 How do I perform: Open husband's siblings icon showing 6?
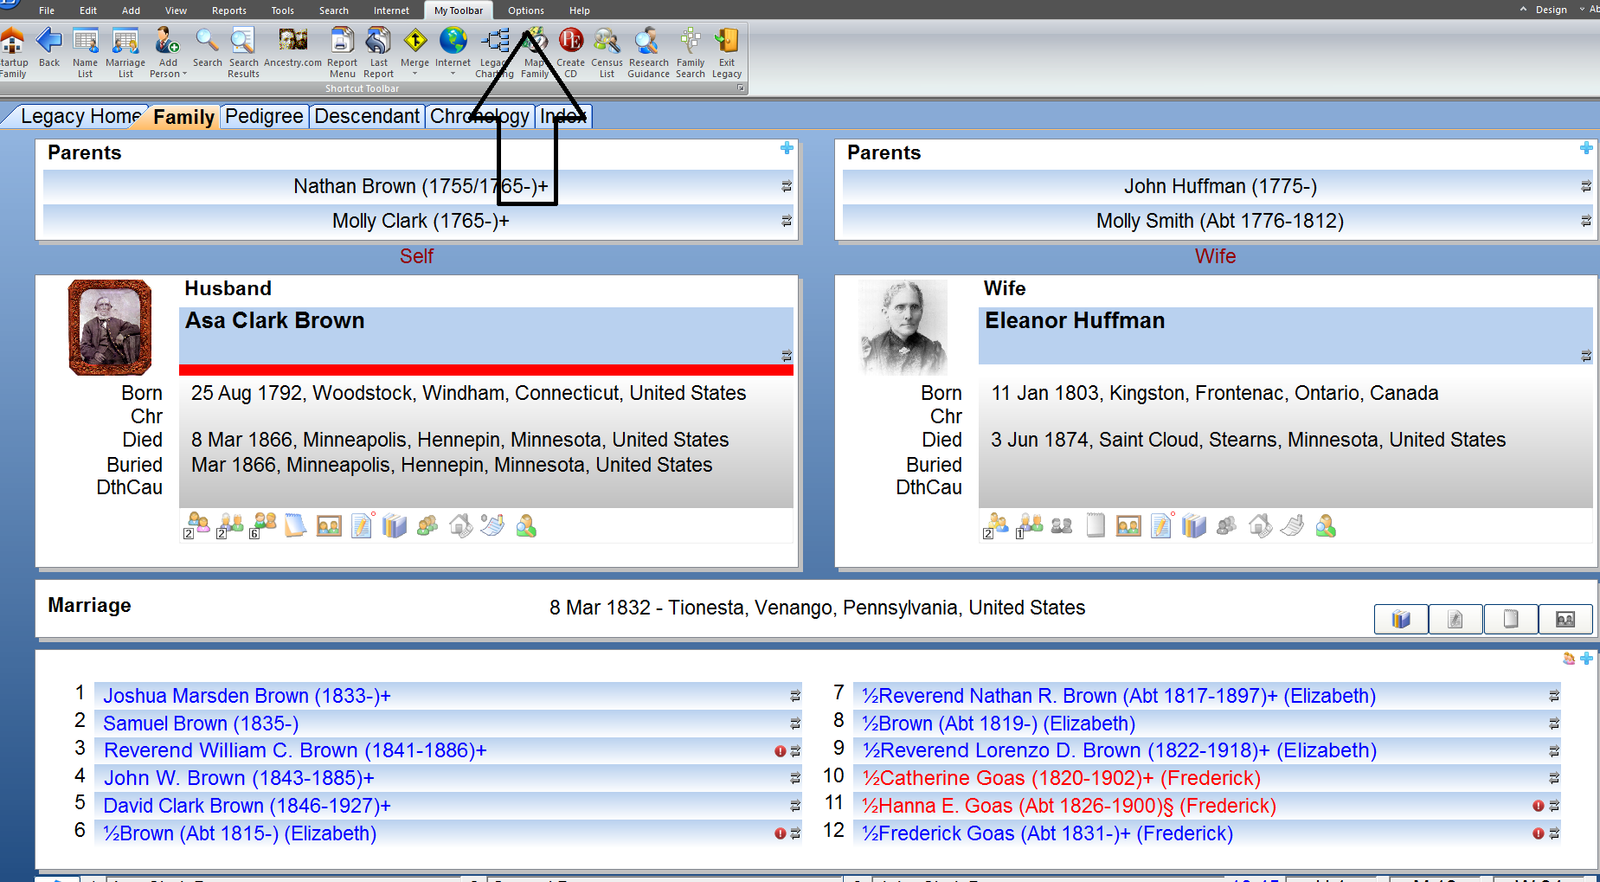[x=263, y=525]
